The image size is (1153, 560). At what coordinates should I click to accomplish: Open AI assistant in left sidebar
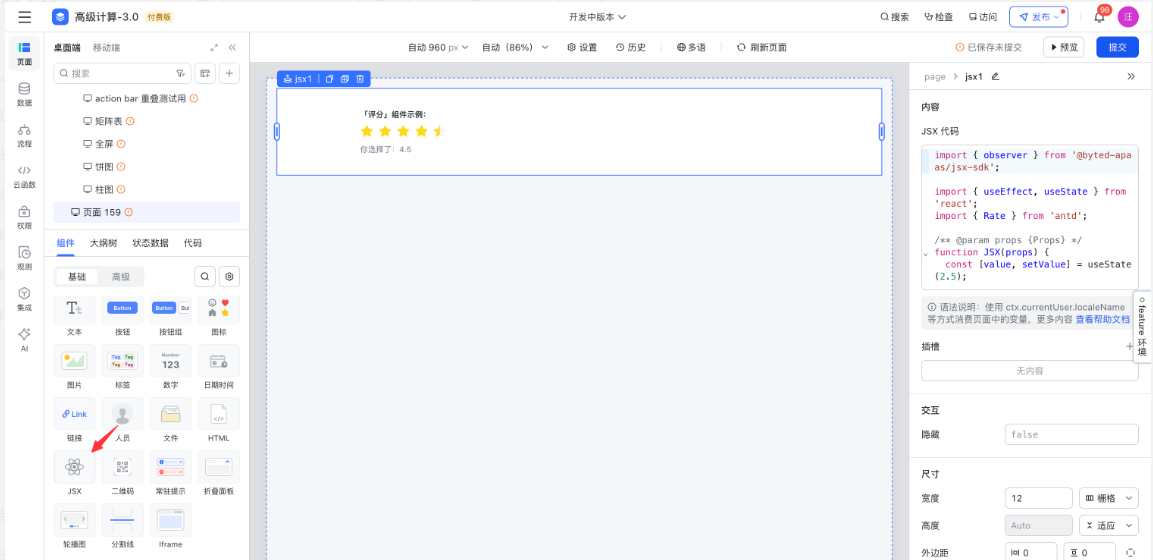24,340
